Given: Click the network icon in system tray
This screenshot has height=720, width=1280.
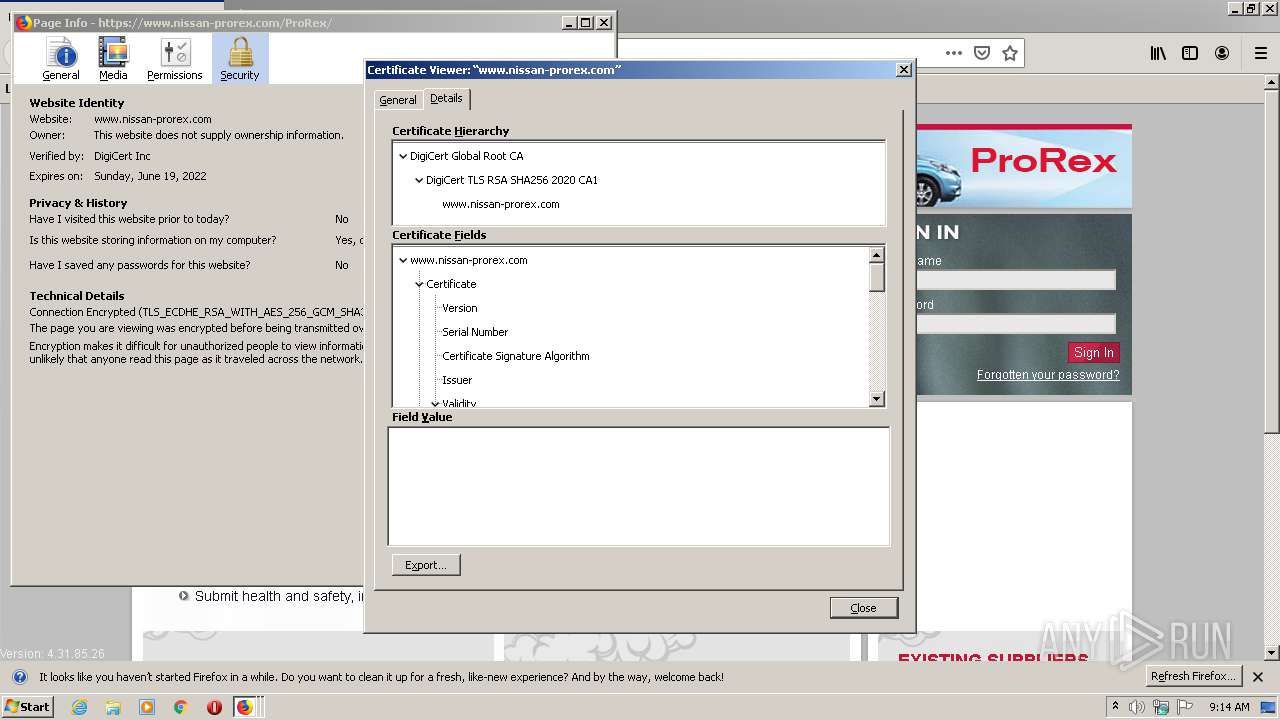Looking at the screenshot, I should [x=1161, y=707].
